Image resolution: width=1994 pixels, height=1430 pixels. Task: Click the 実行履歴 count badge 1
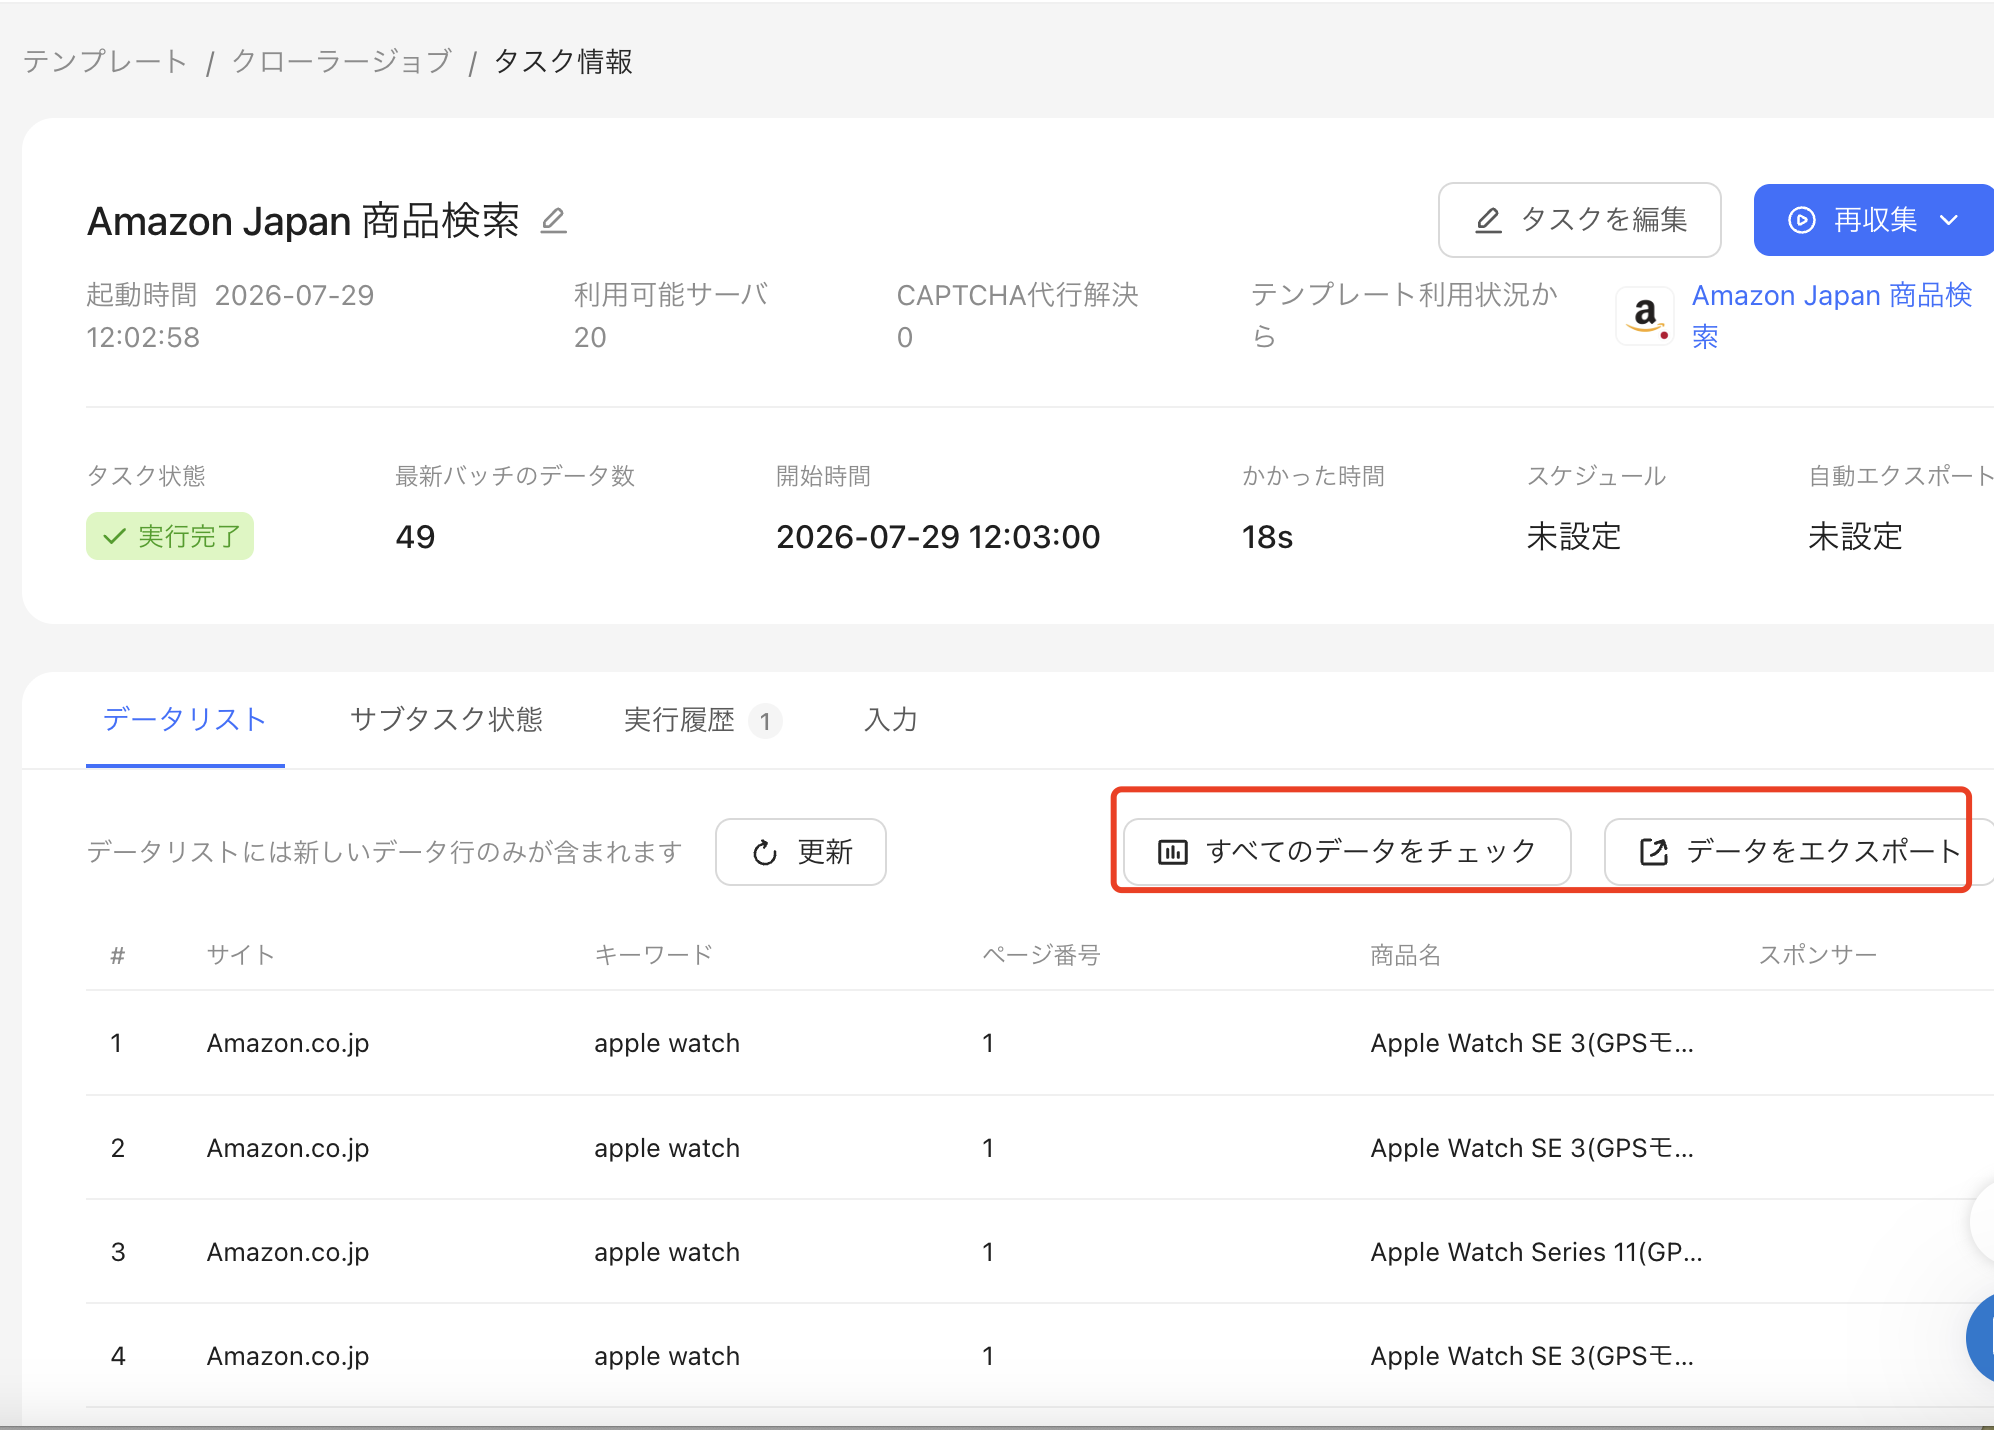coord(765,721)
